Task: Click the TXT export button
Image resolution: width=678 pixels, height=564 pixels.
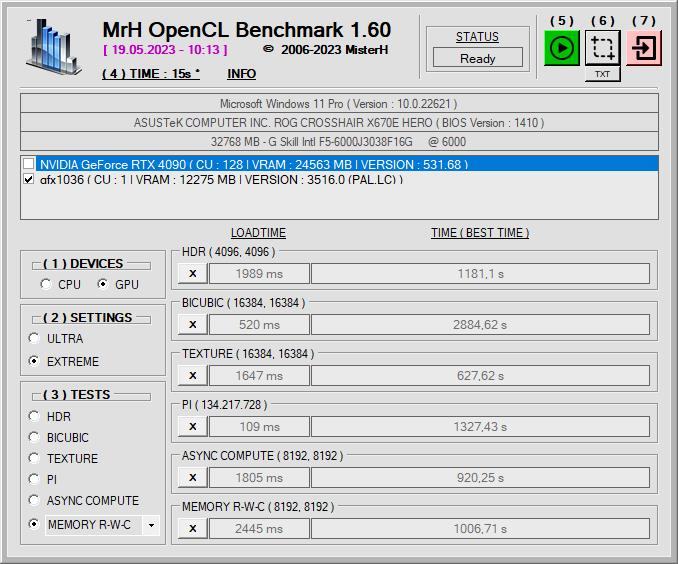Action: tap(602, 74)
